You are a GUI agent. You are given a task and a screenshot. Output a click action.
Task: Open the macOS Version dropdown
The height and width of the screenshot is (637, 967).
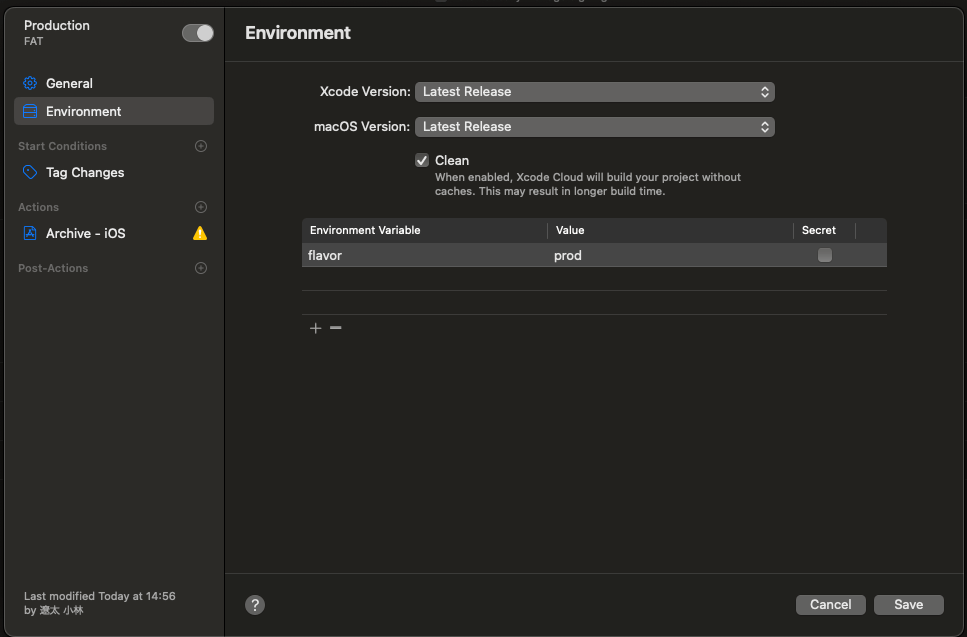(595, 127)
